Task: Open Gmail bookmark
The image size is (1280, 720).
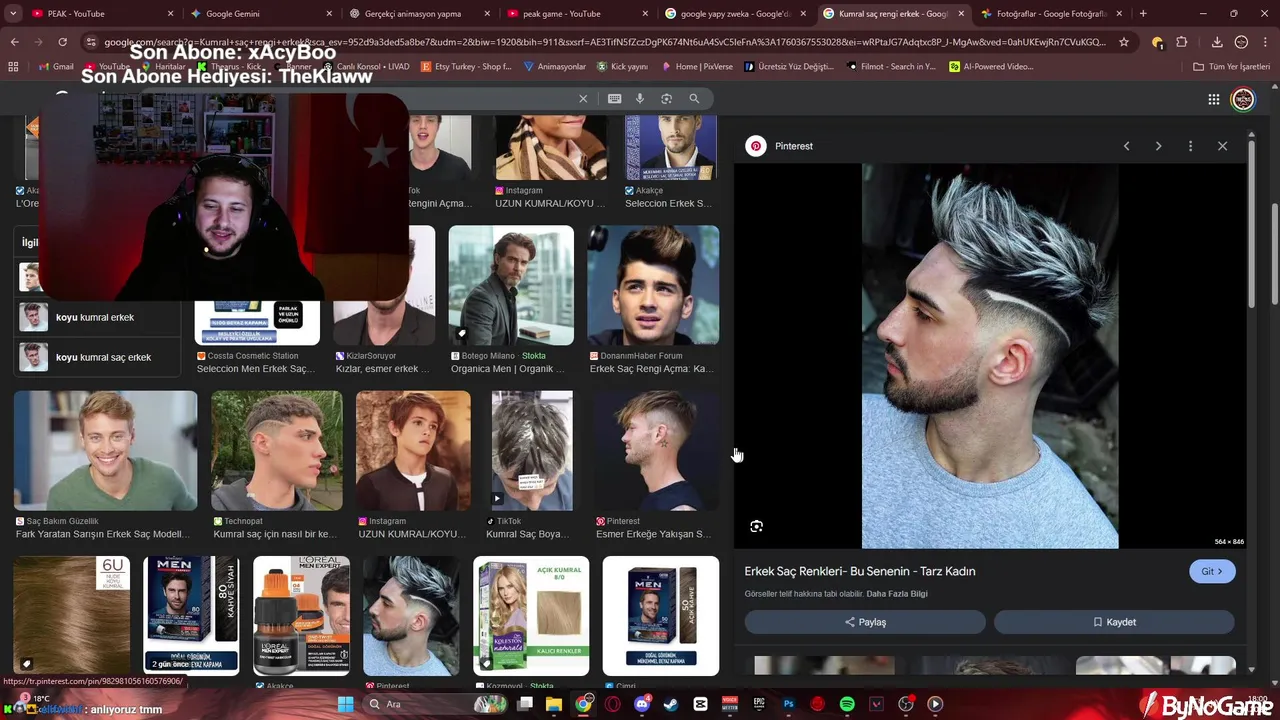Action: (56, 66)
